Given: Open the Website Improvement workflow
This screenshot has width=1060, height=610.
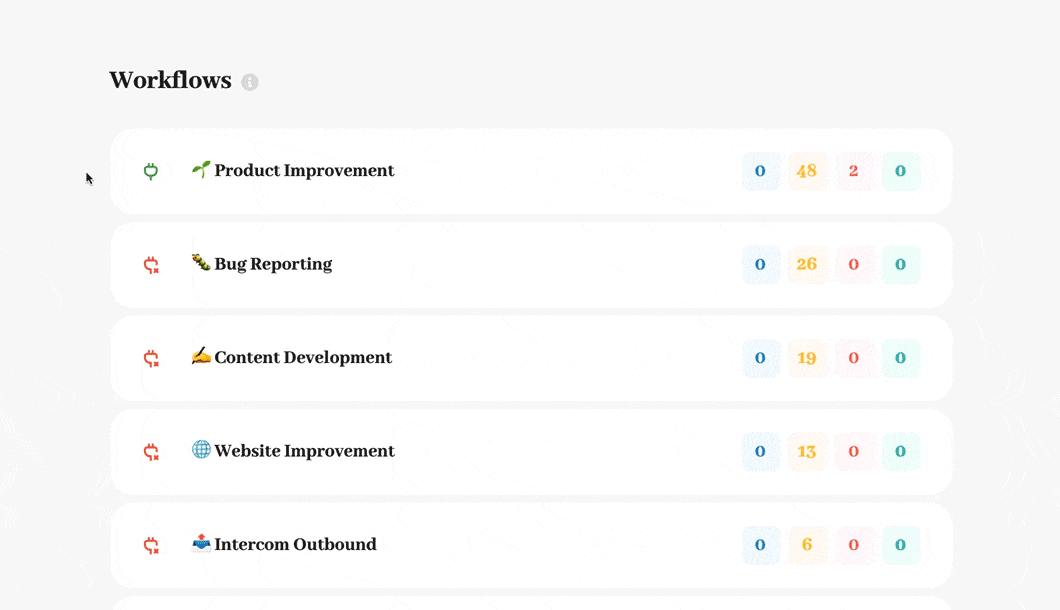Looking at the screenshot, I should [x=304, y=451].
